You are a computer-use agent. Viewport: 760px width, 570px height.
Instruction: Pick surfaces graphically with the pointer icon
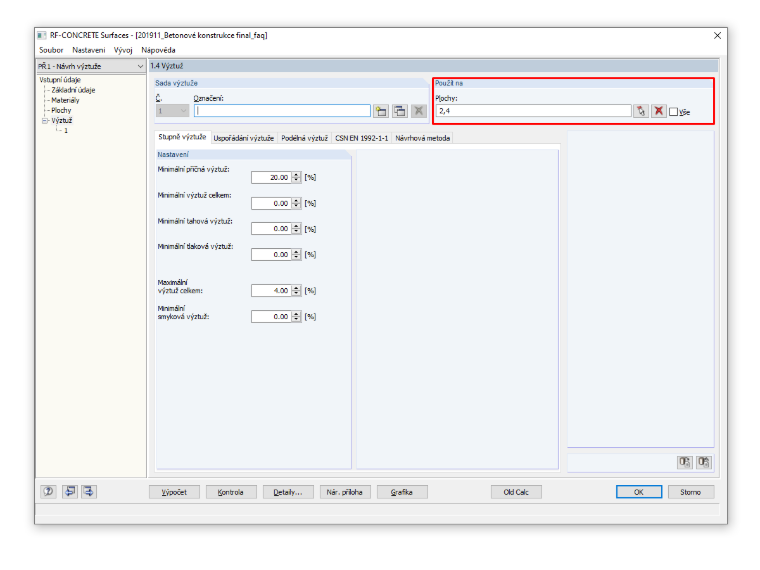click(641, 111)
